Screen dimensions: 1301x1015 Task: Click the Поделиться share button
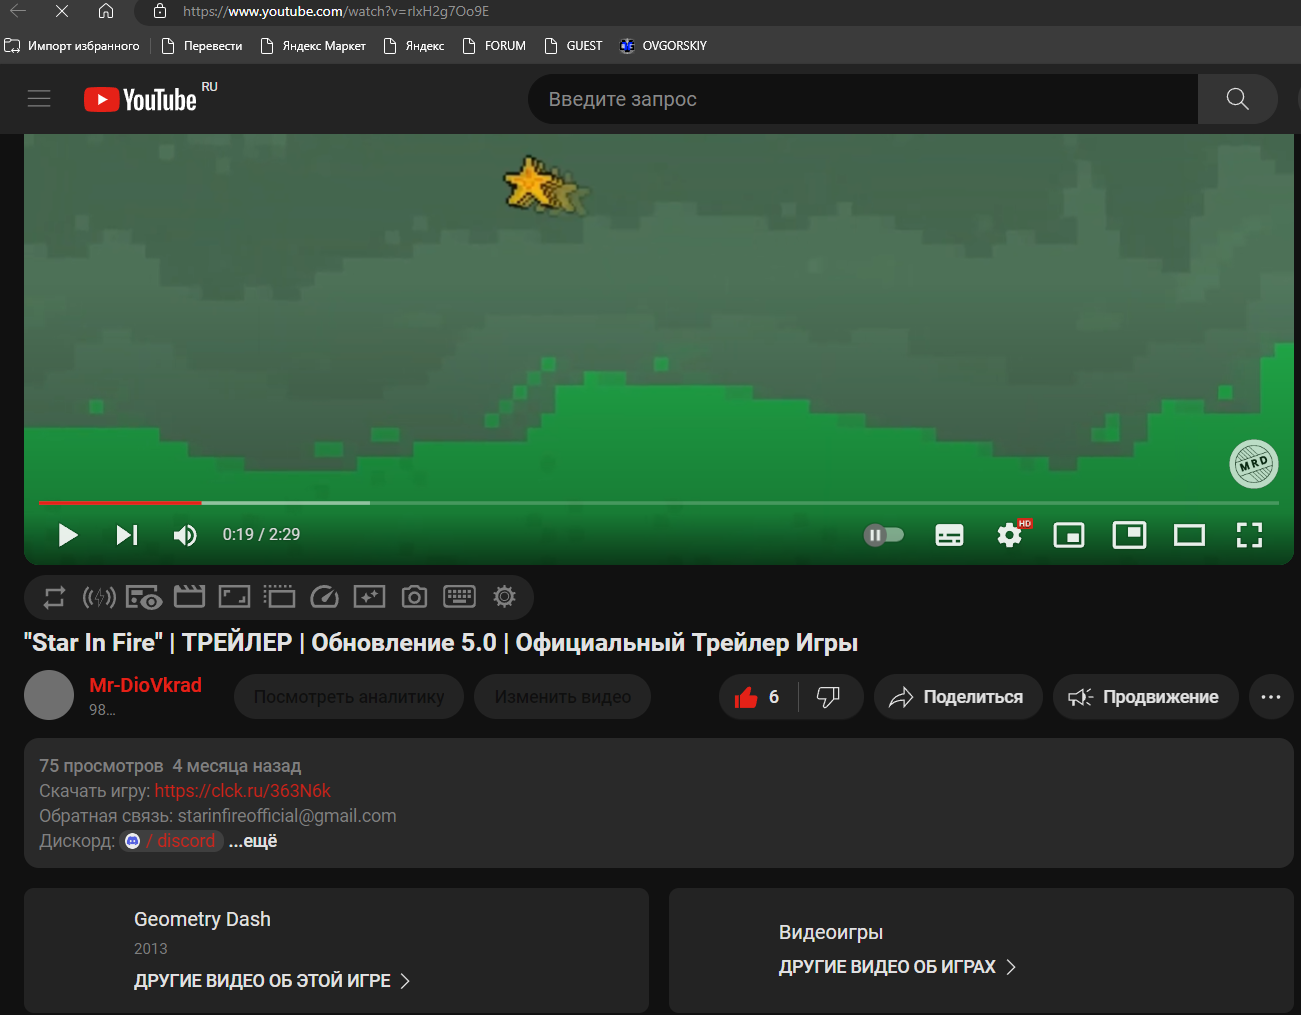tap(957, 697)
